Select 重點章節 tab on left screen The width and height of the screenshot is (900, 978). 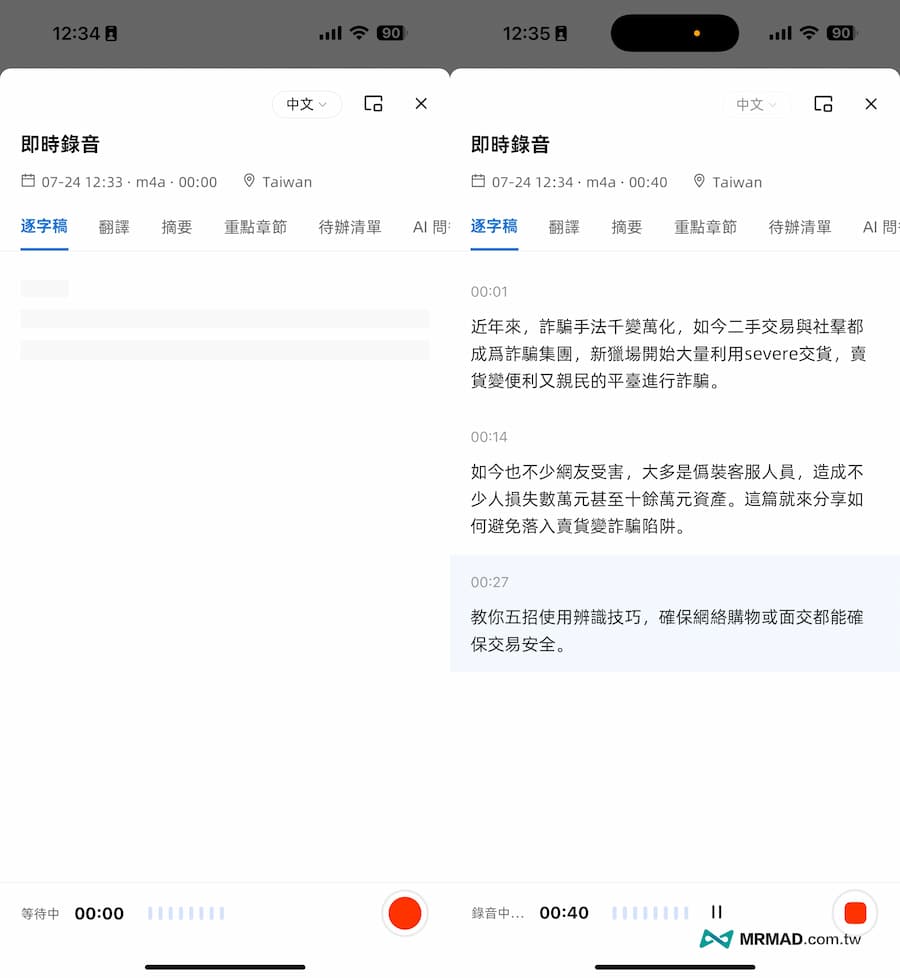(x=255, y=227)
